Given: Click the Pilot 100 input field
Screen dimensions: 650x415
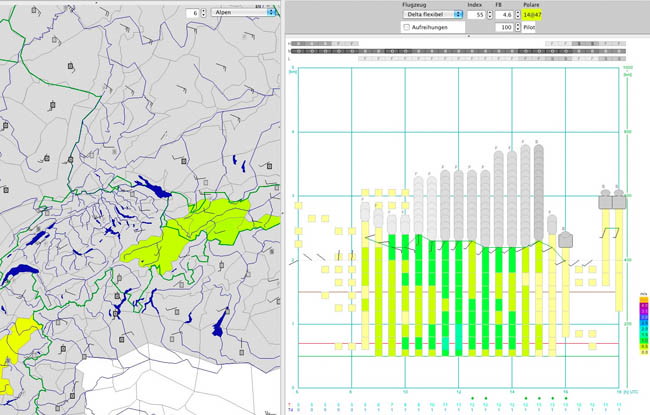Looking at the screenshot, I should coord(505,27).
